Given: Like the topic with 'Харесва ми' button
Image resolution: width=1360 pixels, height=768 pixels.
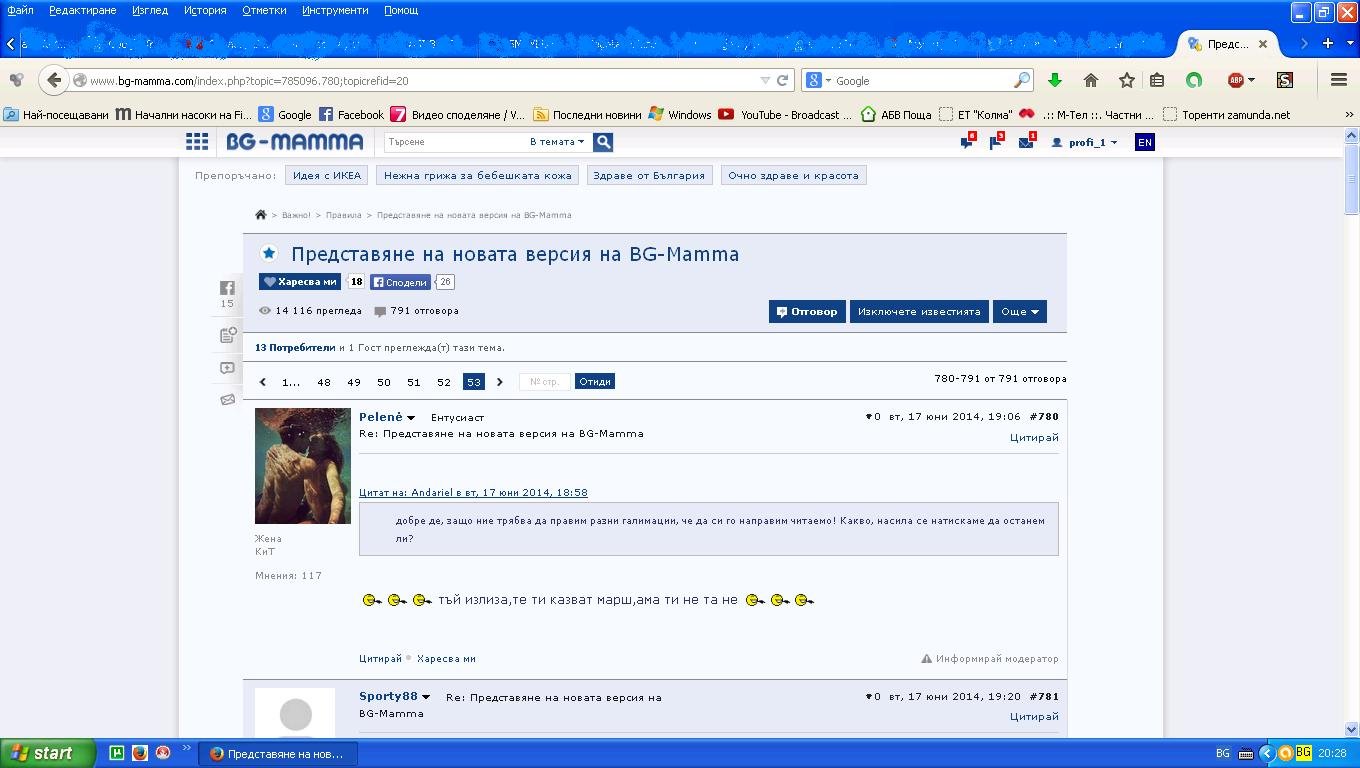Looking at the screenshot, I should coord(300,282).
